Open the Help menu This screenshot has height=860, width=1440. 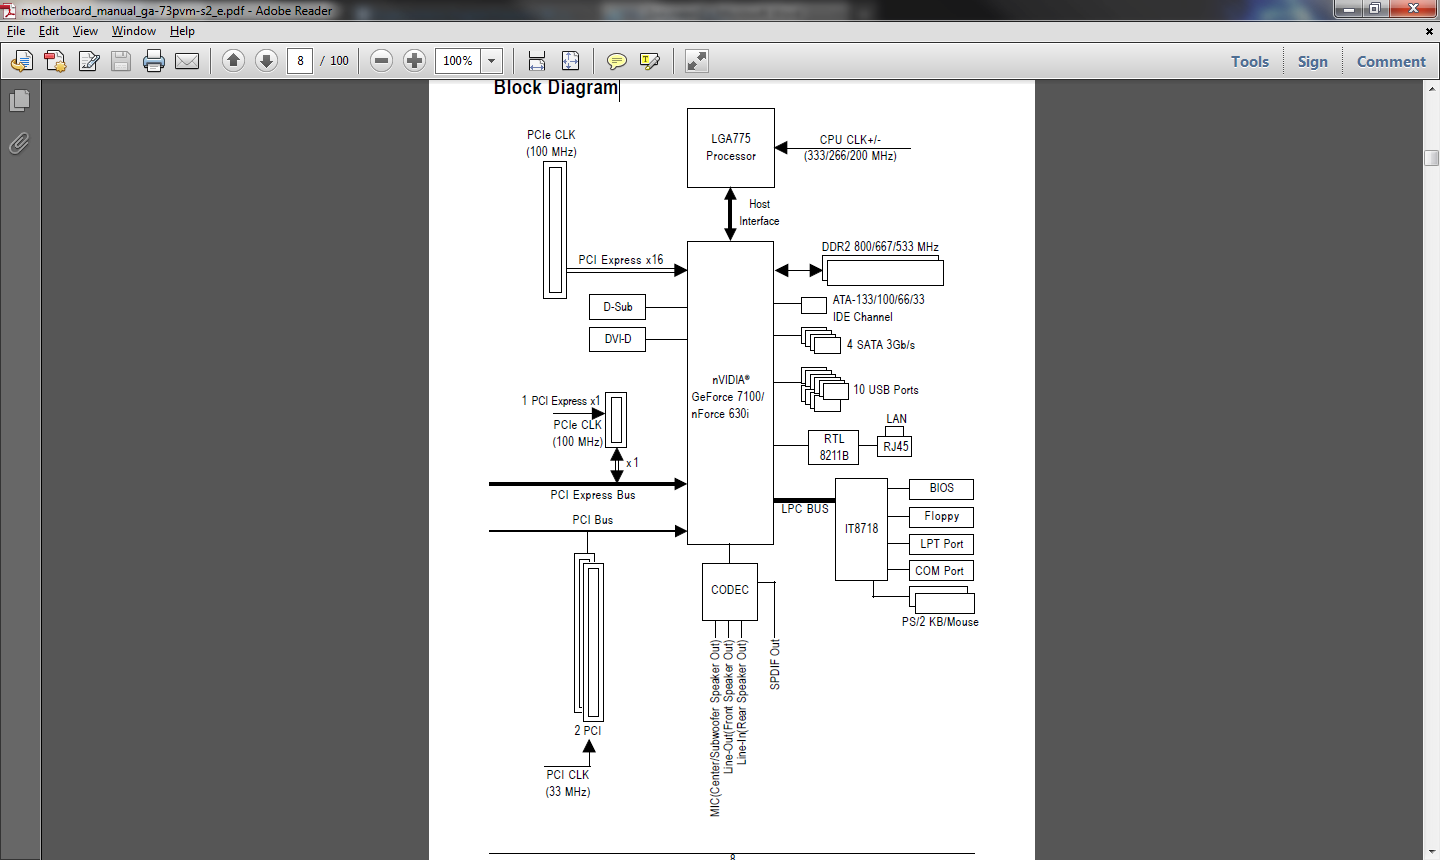182,31
